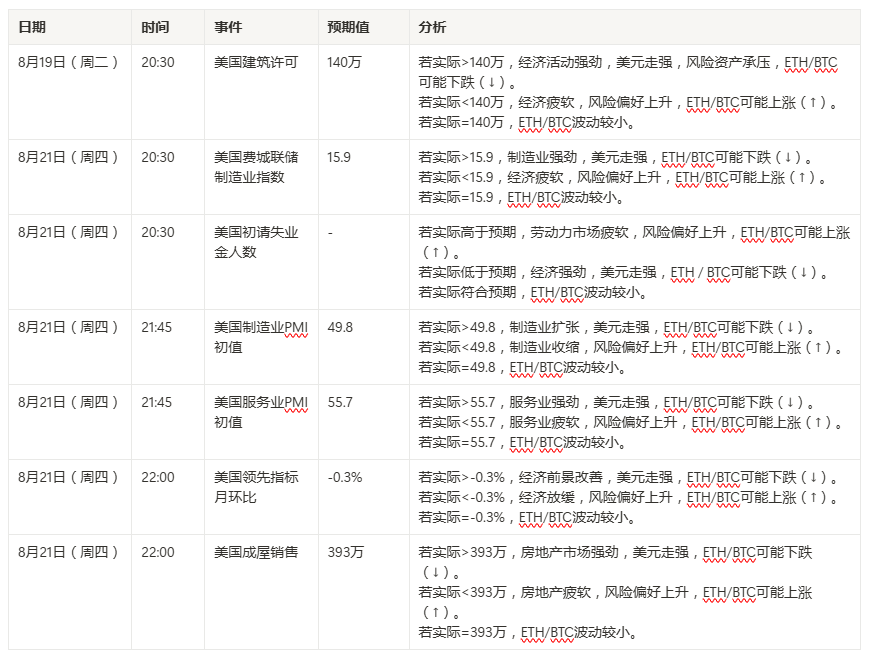Click the 美国初请失业金人数 event cell
This screenshot has width=874, height=656.
click(256, 242)
